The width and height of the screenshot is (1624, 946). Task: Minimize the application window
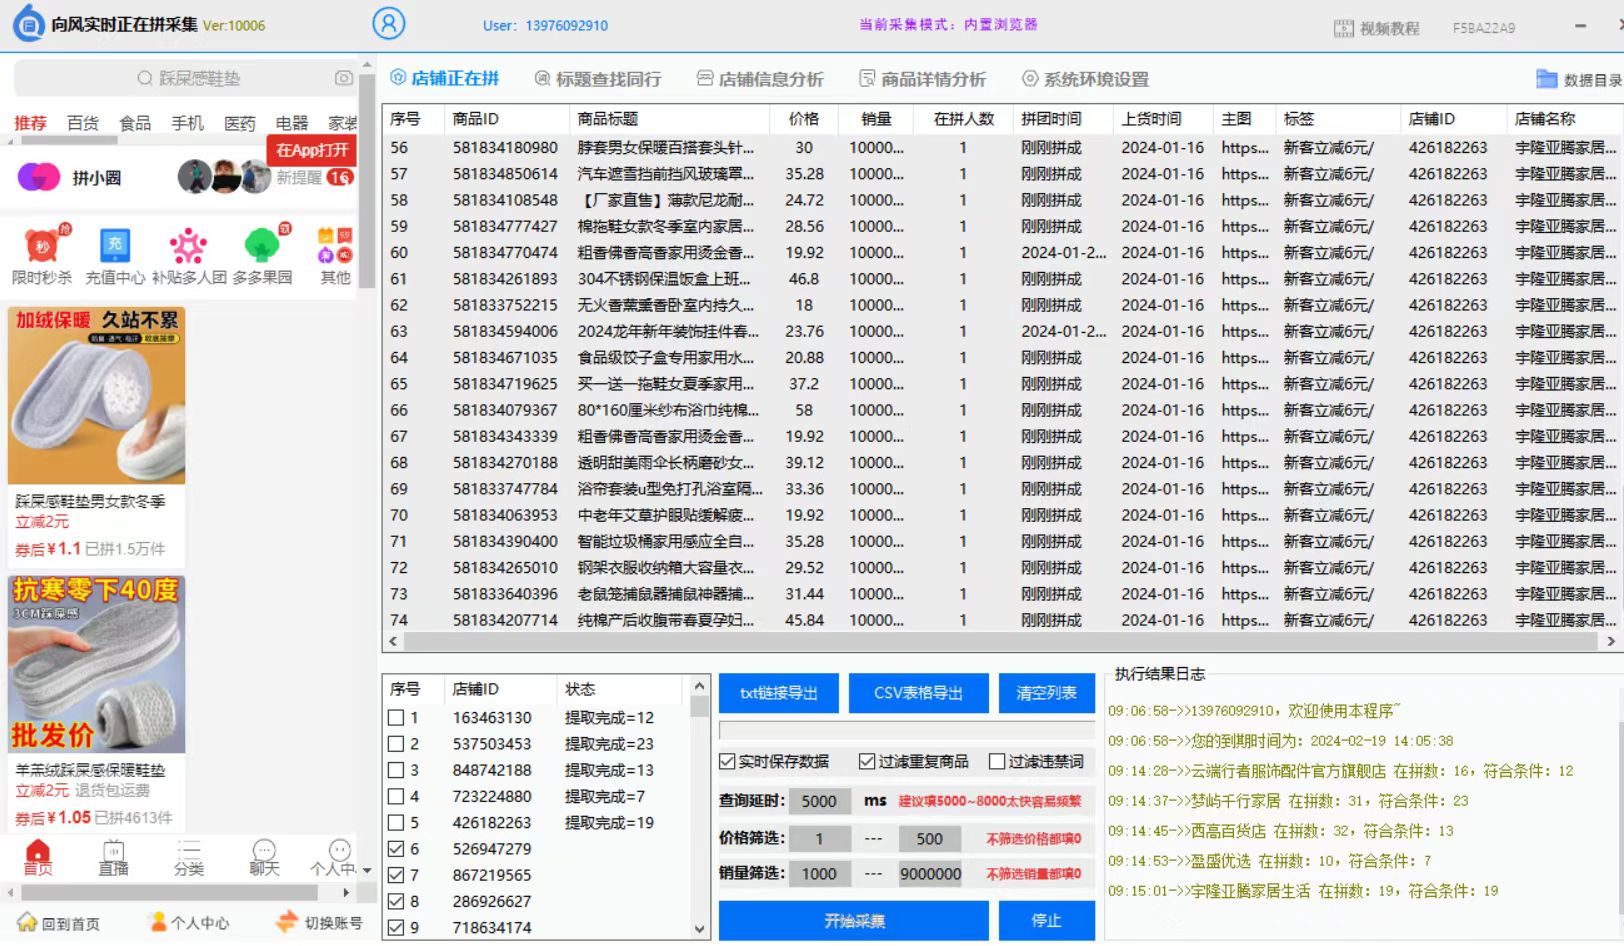pyautogui.click(x=1580, y=26)
